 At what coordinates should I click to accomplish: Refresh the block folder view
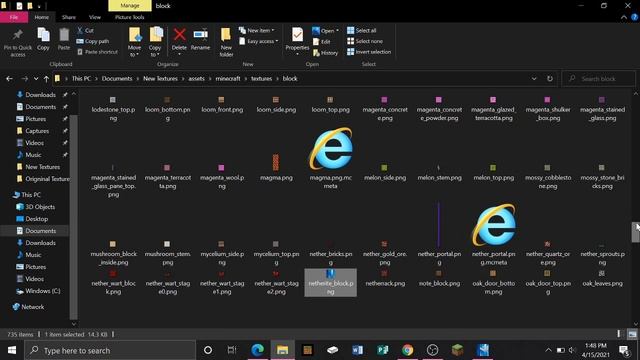coord(550,79)
